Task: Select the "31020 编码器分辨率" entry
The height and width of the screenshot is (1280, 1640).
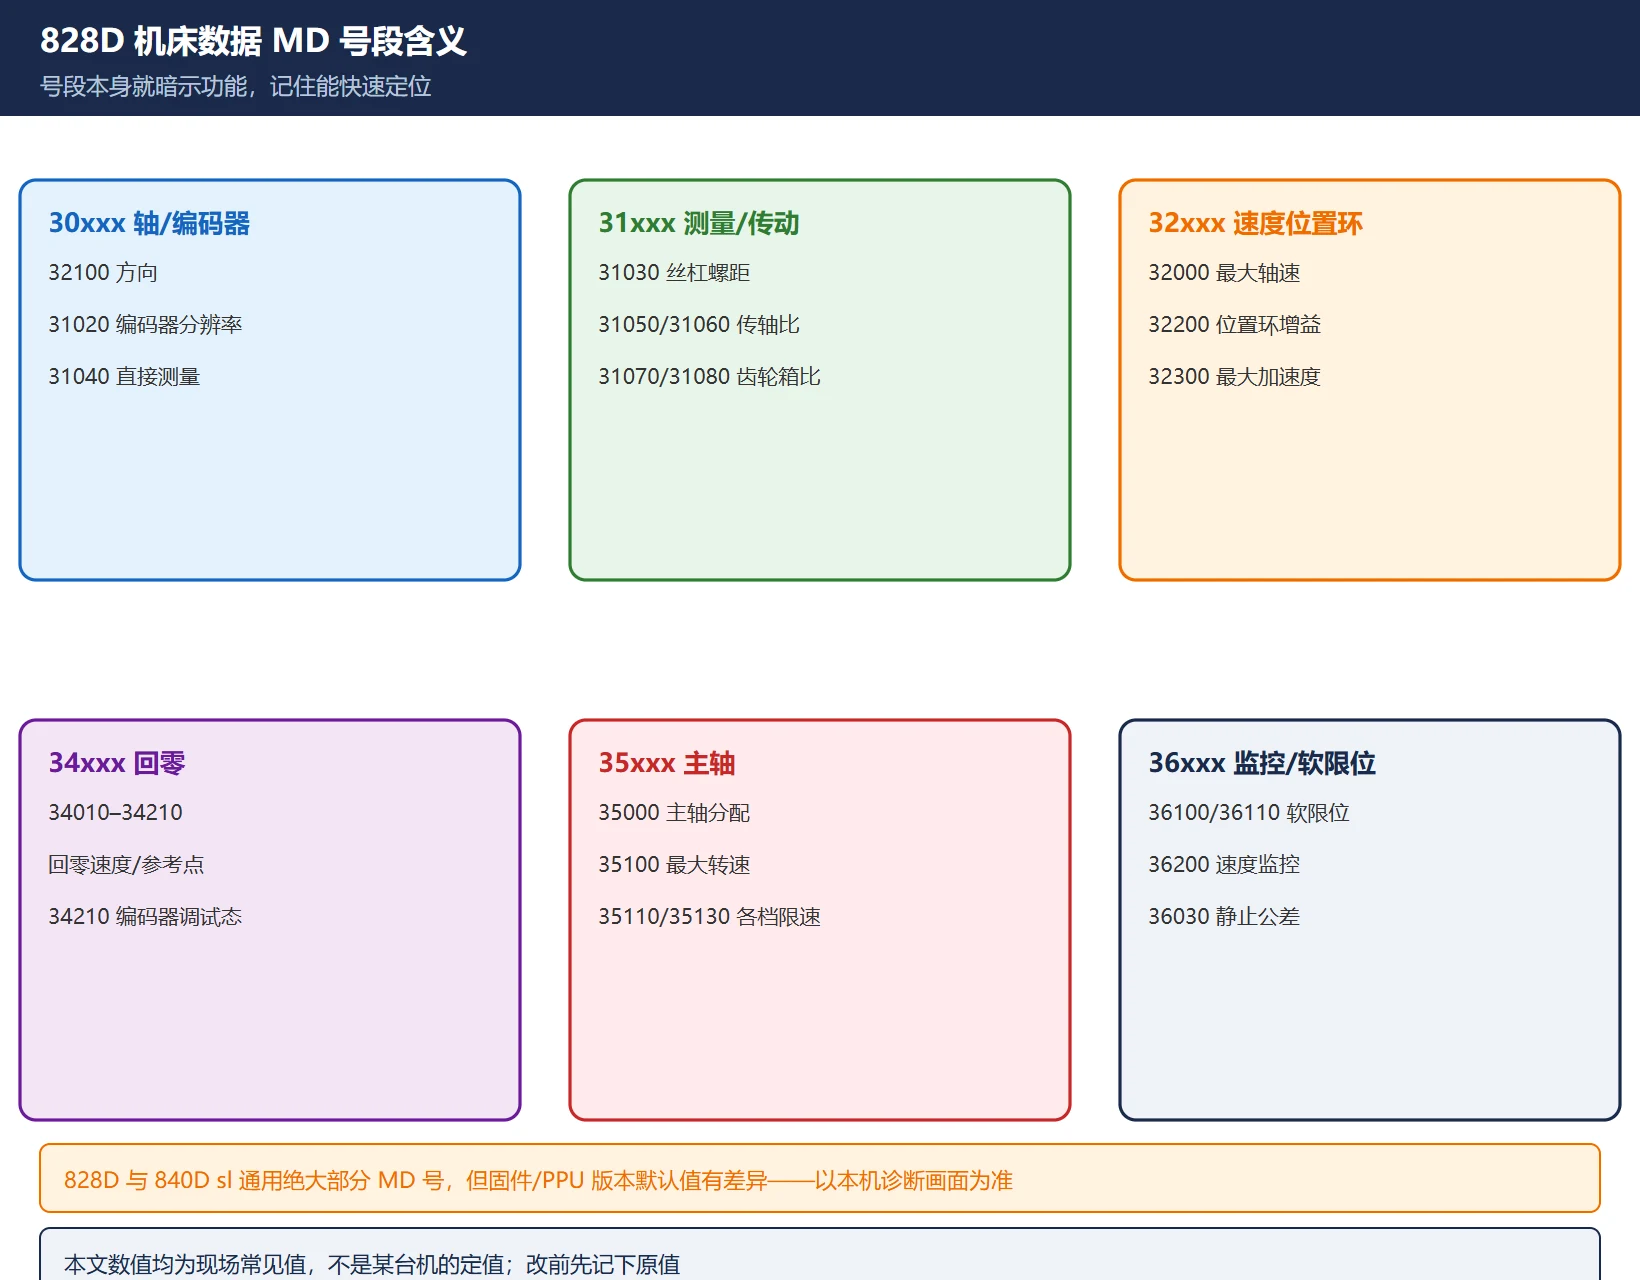Action: pyautogui.click(x=145, y=325)
